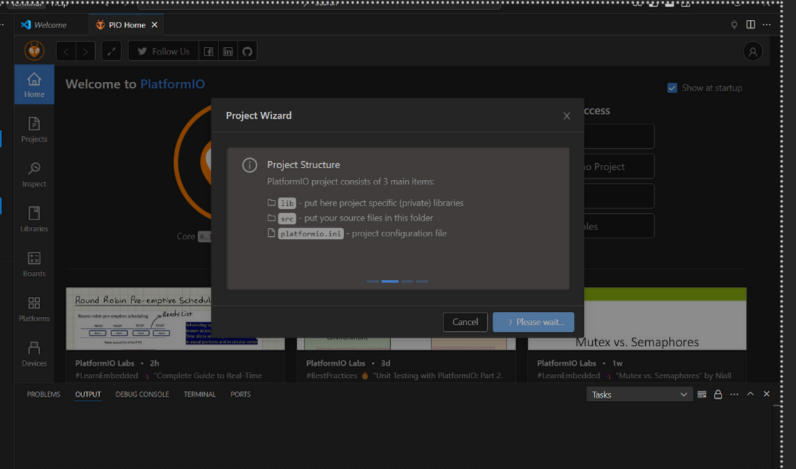Click PlatformIO Labs 3d post header
Image resolution: width=796 pixels, height=469 pixels.
point(348,363)
